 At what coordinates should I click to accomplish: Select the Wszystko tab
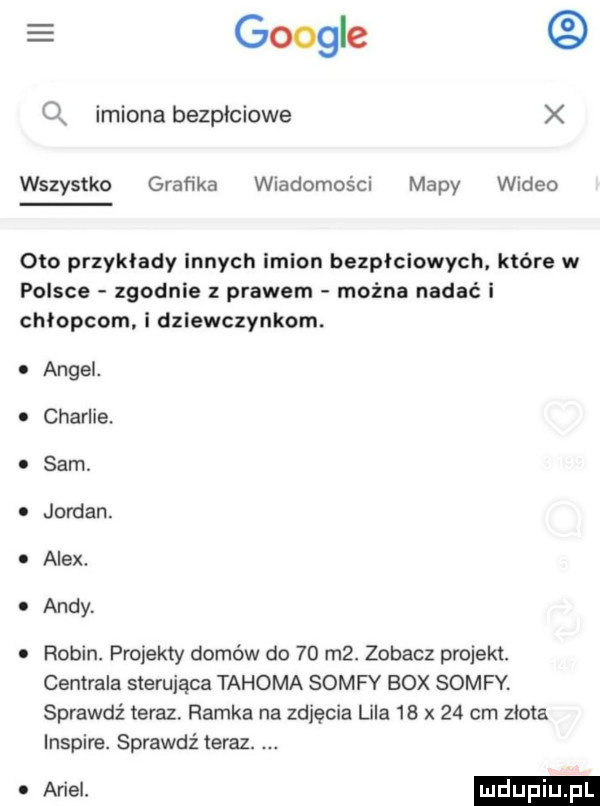[x=66, y=184]
